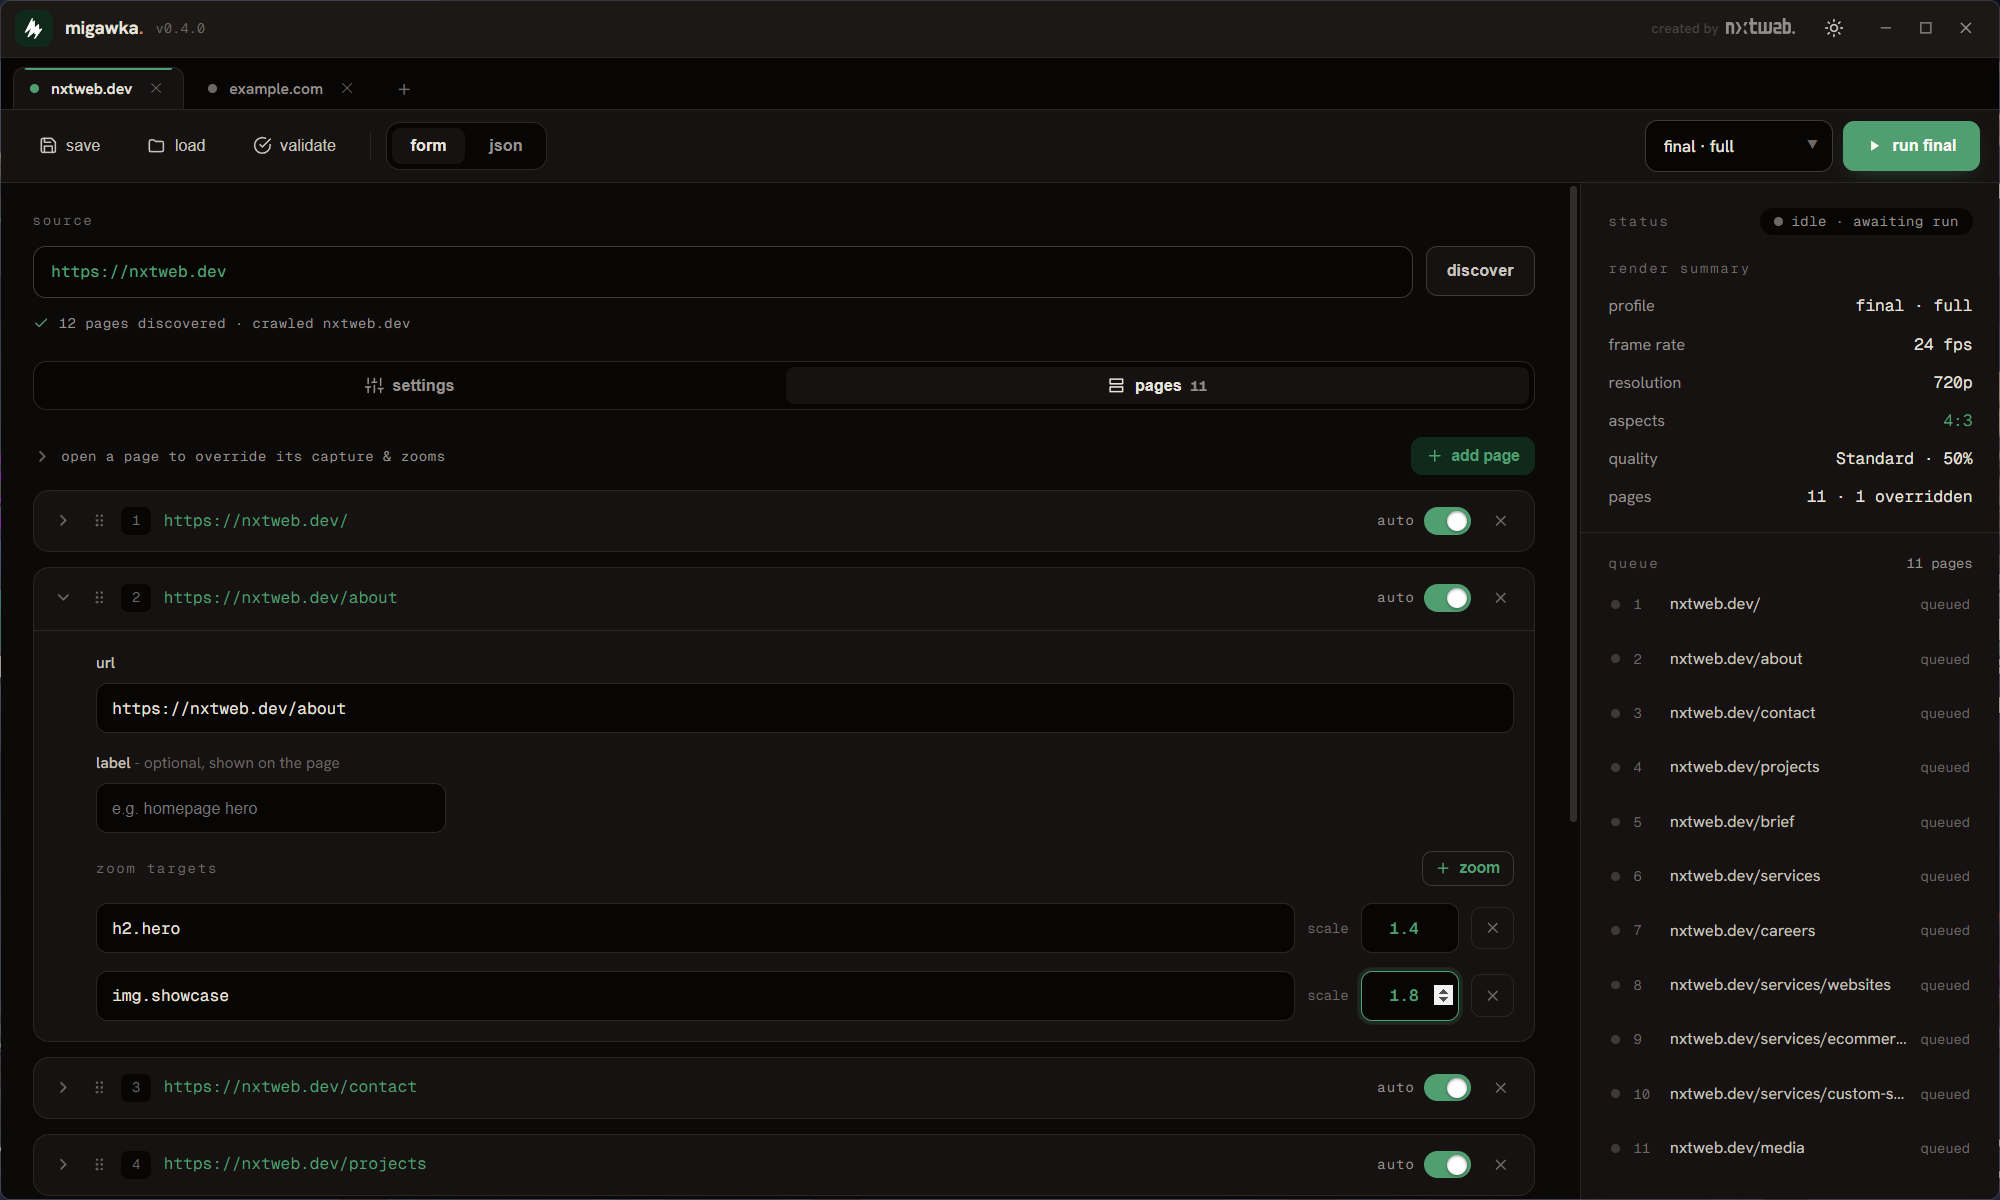Remove the nxtweb.dev/ page
This screenshot has width=2000, height=1200.
(x=1501, y=520)
